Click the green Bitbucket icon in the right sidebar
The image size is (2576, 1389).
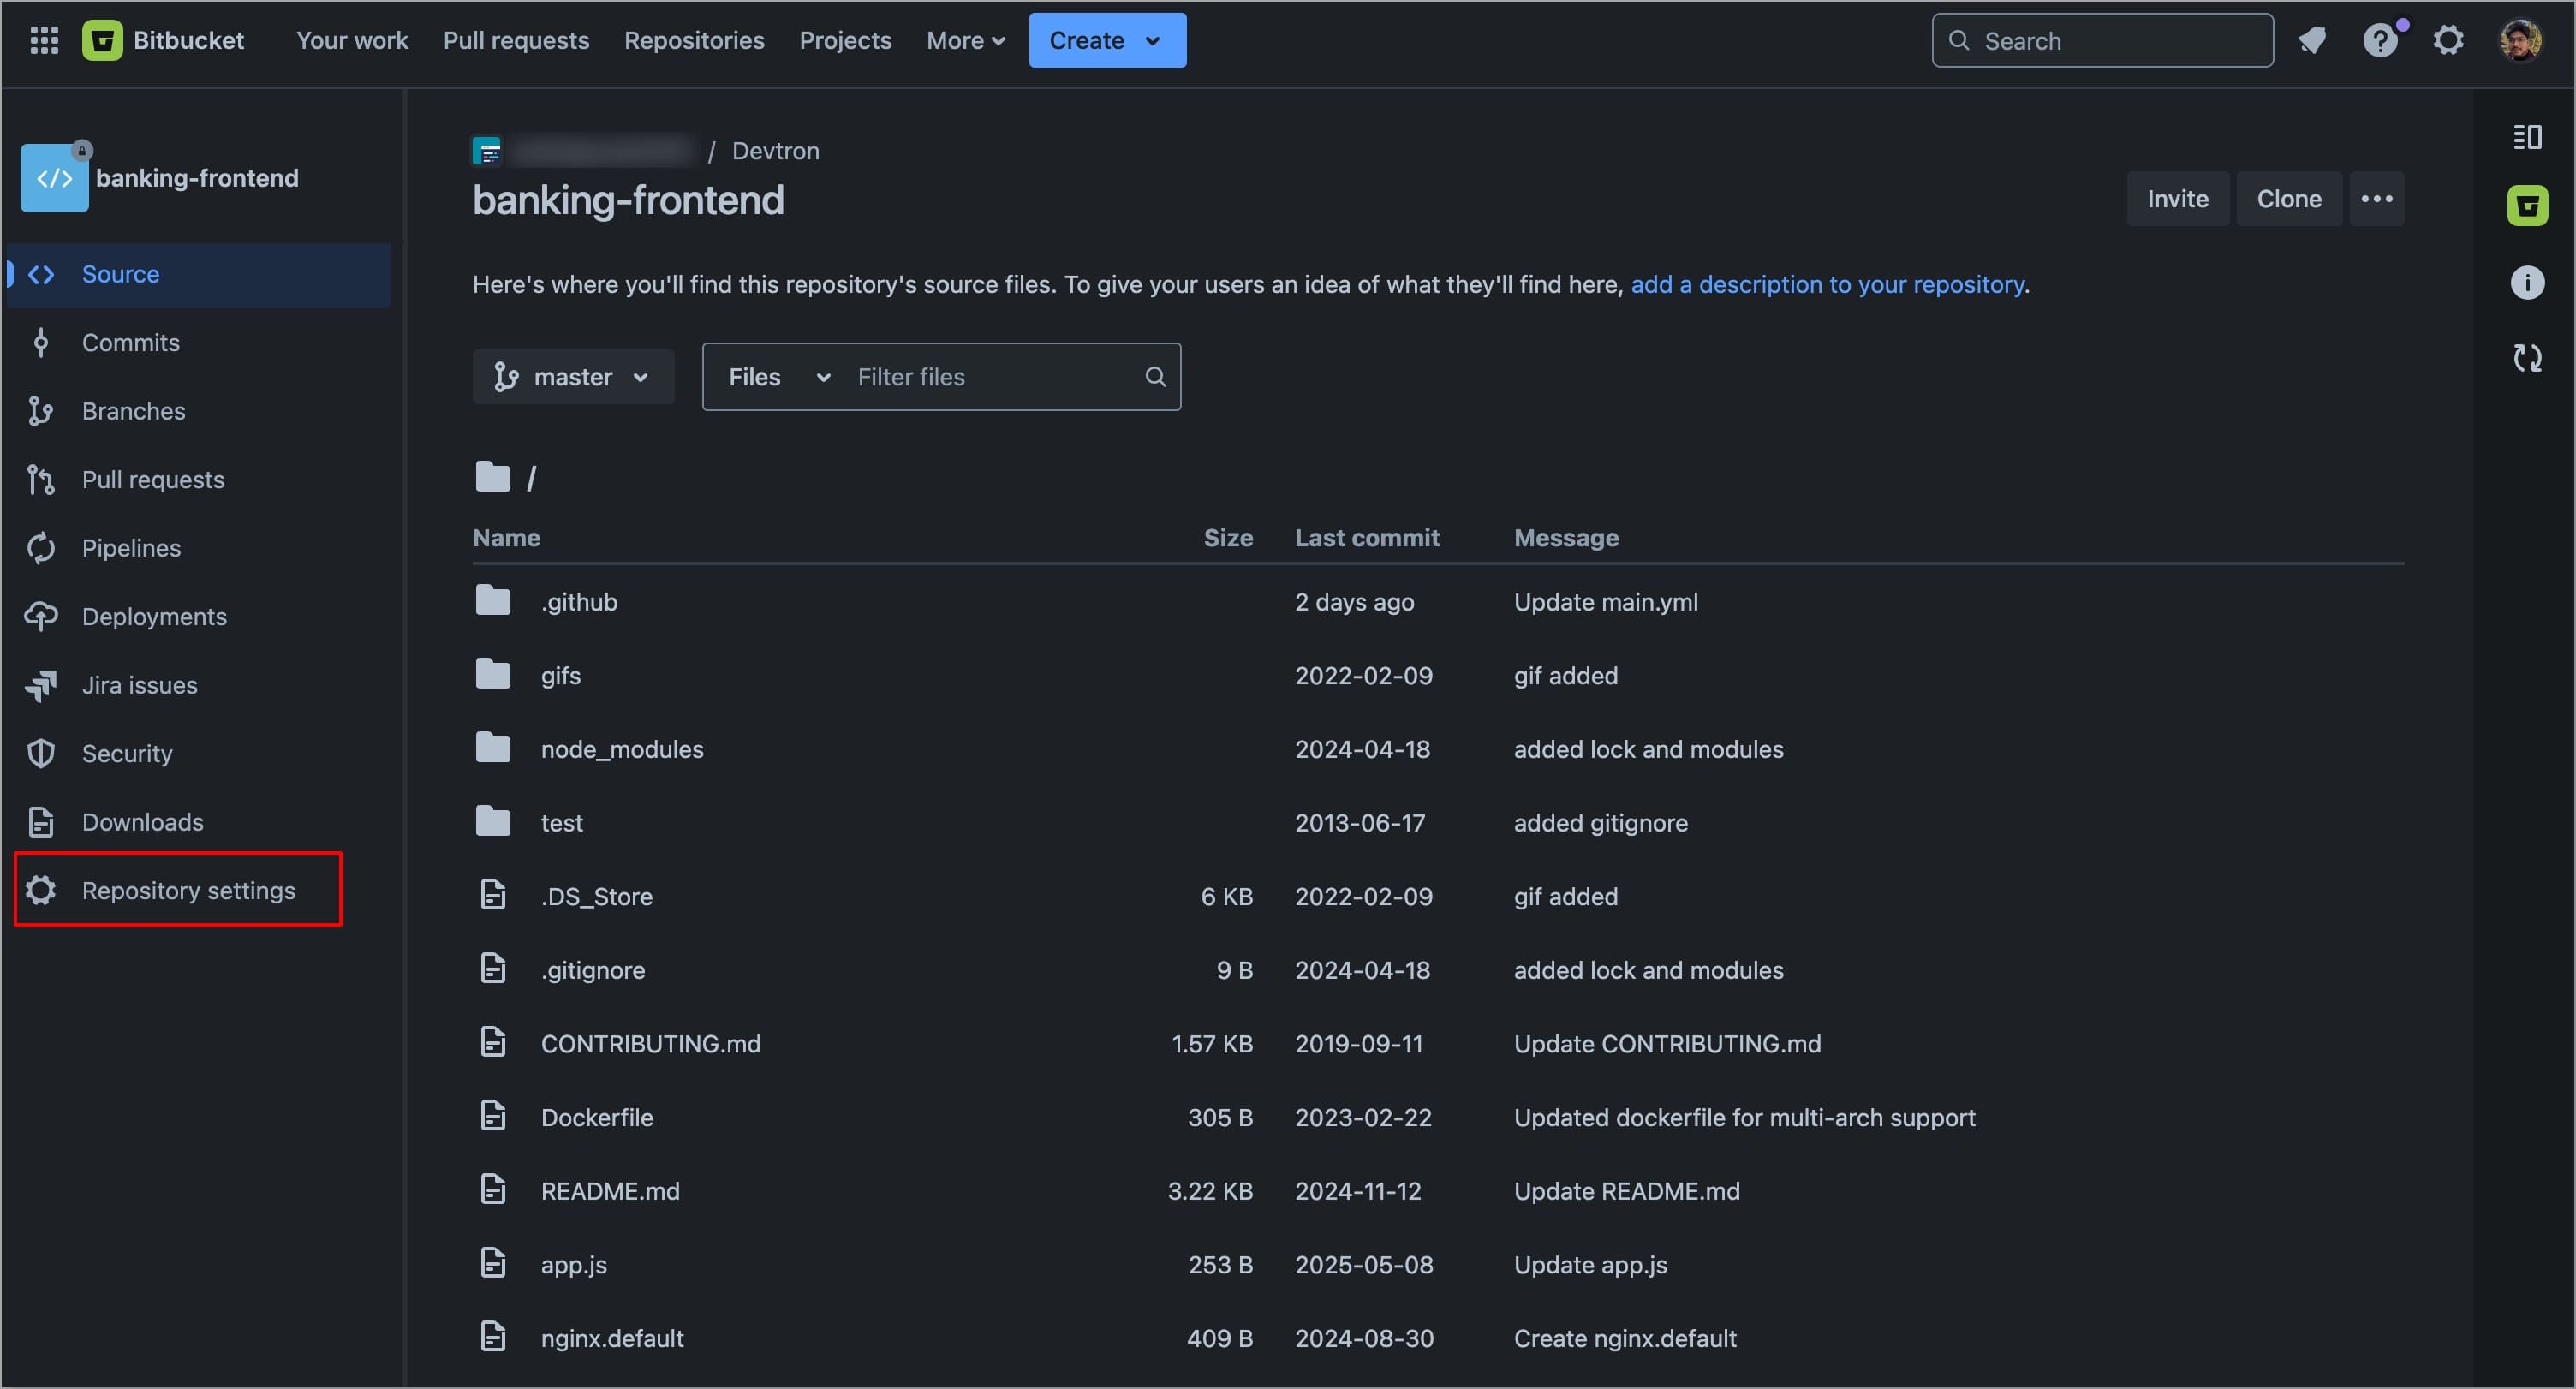pos(2527,206)
